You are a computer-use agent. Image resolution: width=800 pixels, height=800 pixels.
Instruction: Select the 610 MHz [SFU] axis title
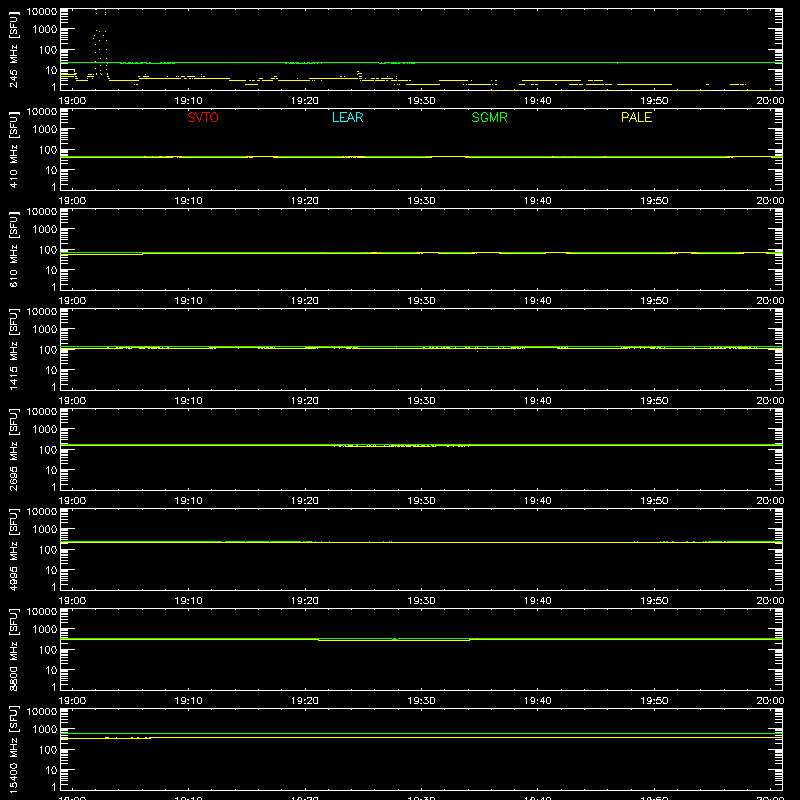point(13,249)
